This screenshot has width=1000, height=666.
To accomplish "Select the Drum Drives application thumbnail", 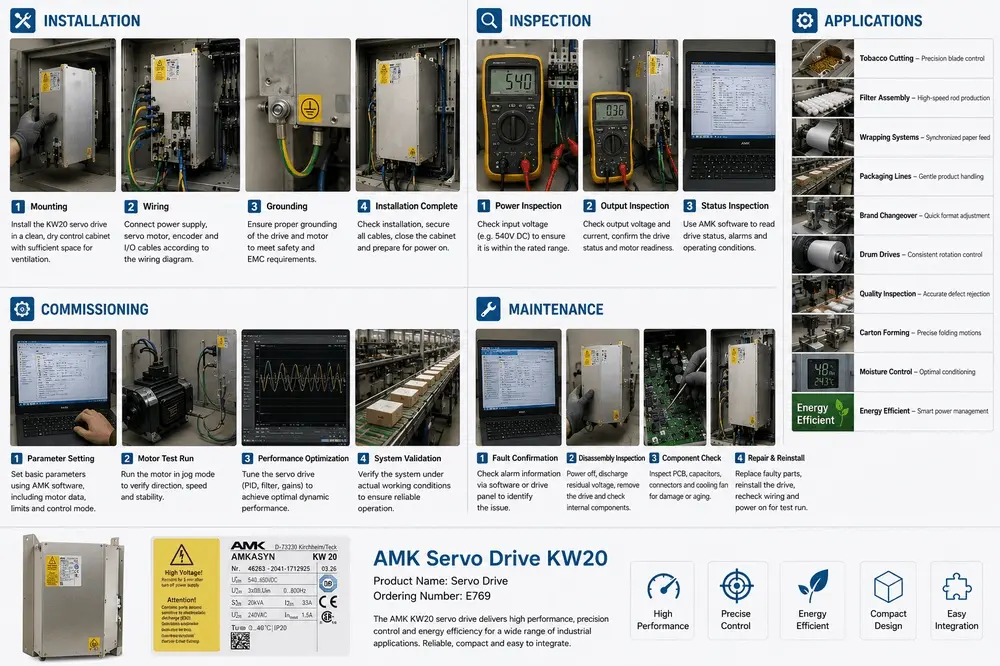I will 823,255.
